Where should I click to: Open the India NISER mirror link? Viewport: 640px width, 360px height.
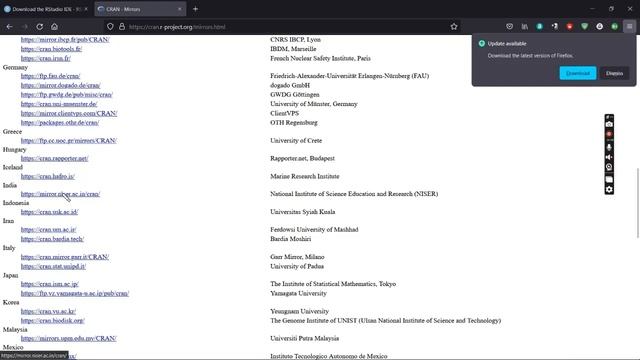pyautogui.click(x=60, y=194)
